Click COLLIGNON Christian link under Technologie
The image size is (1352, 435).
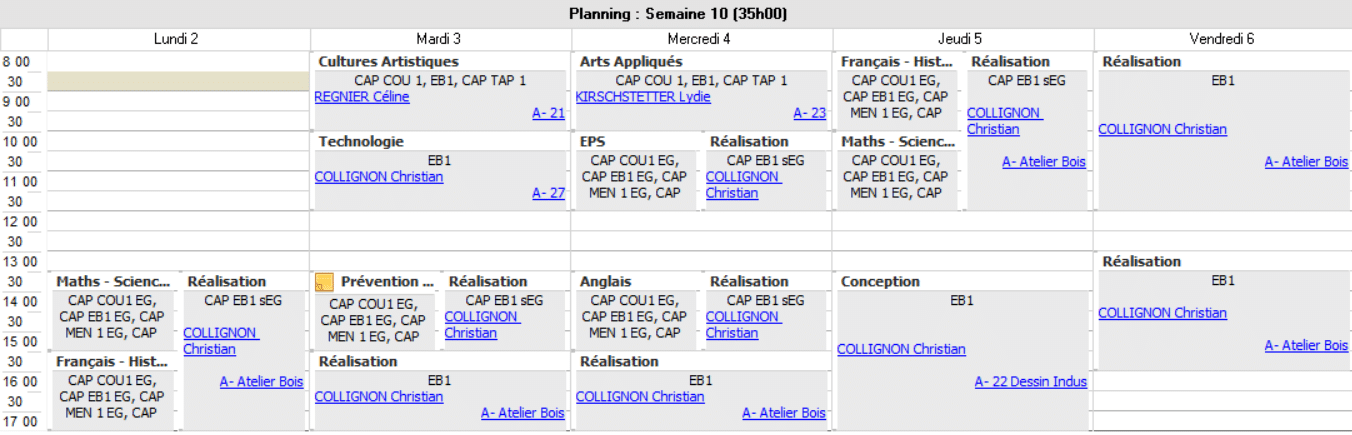tap(379, 177)
